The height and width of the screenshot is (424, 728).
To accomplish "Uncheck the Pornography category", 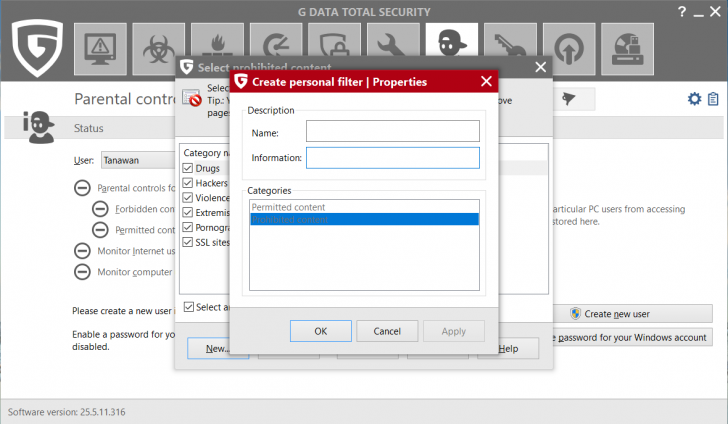I will (x=188, y=227).
